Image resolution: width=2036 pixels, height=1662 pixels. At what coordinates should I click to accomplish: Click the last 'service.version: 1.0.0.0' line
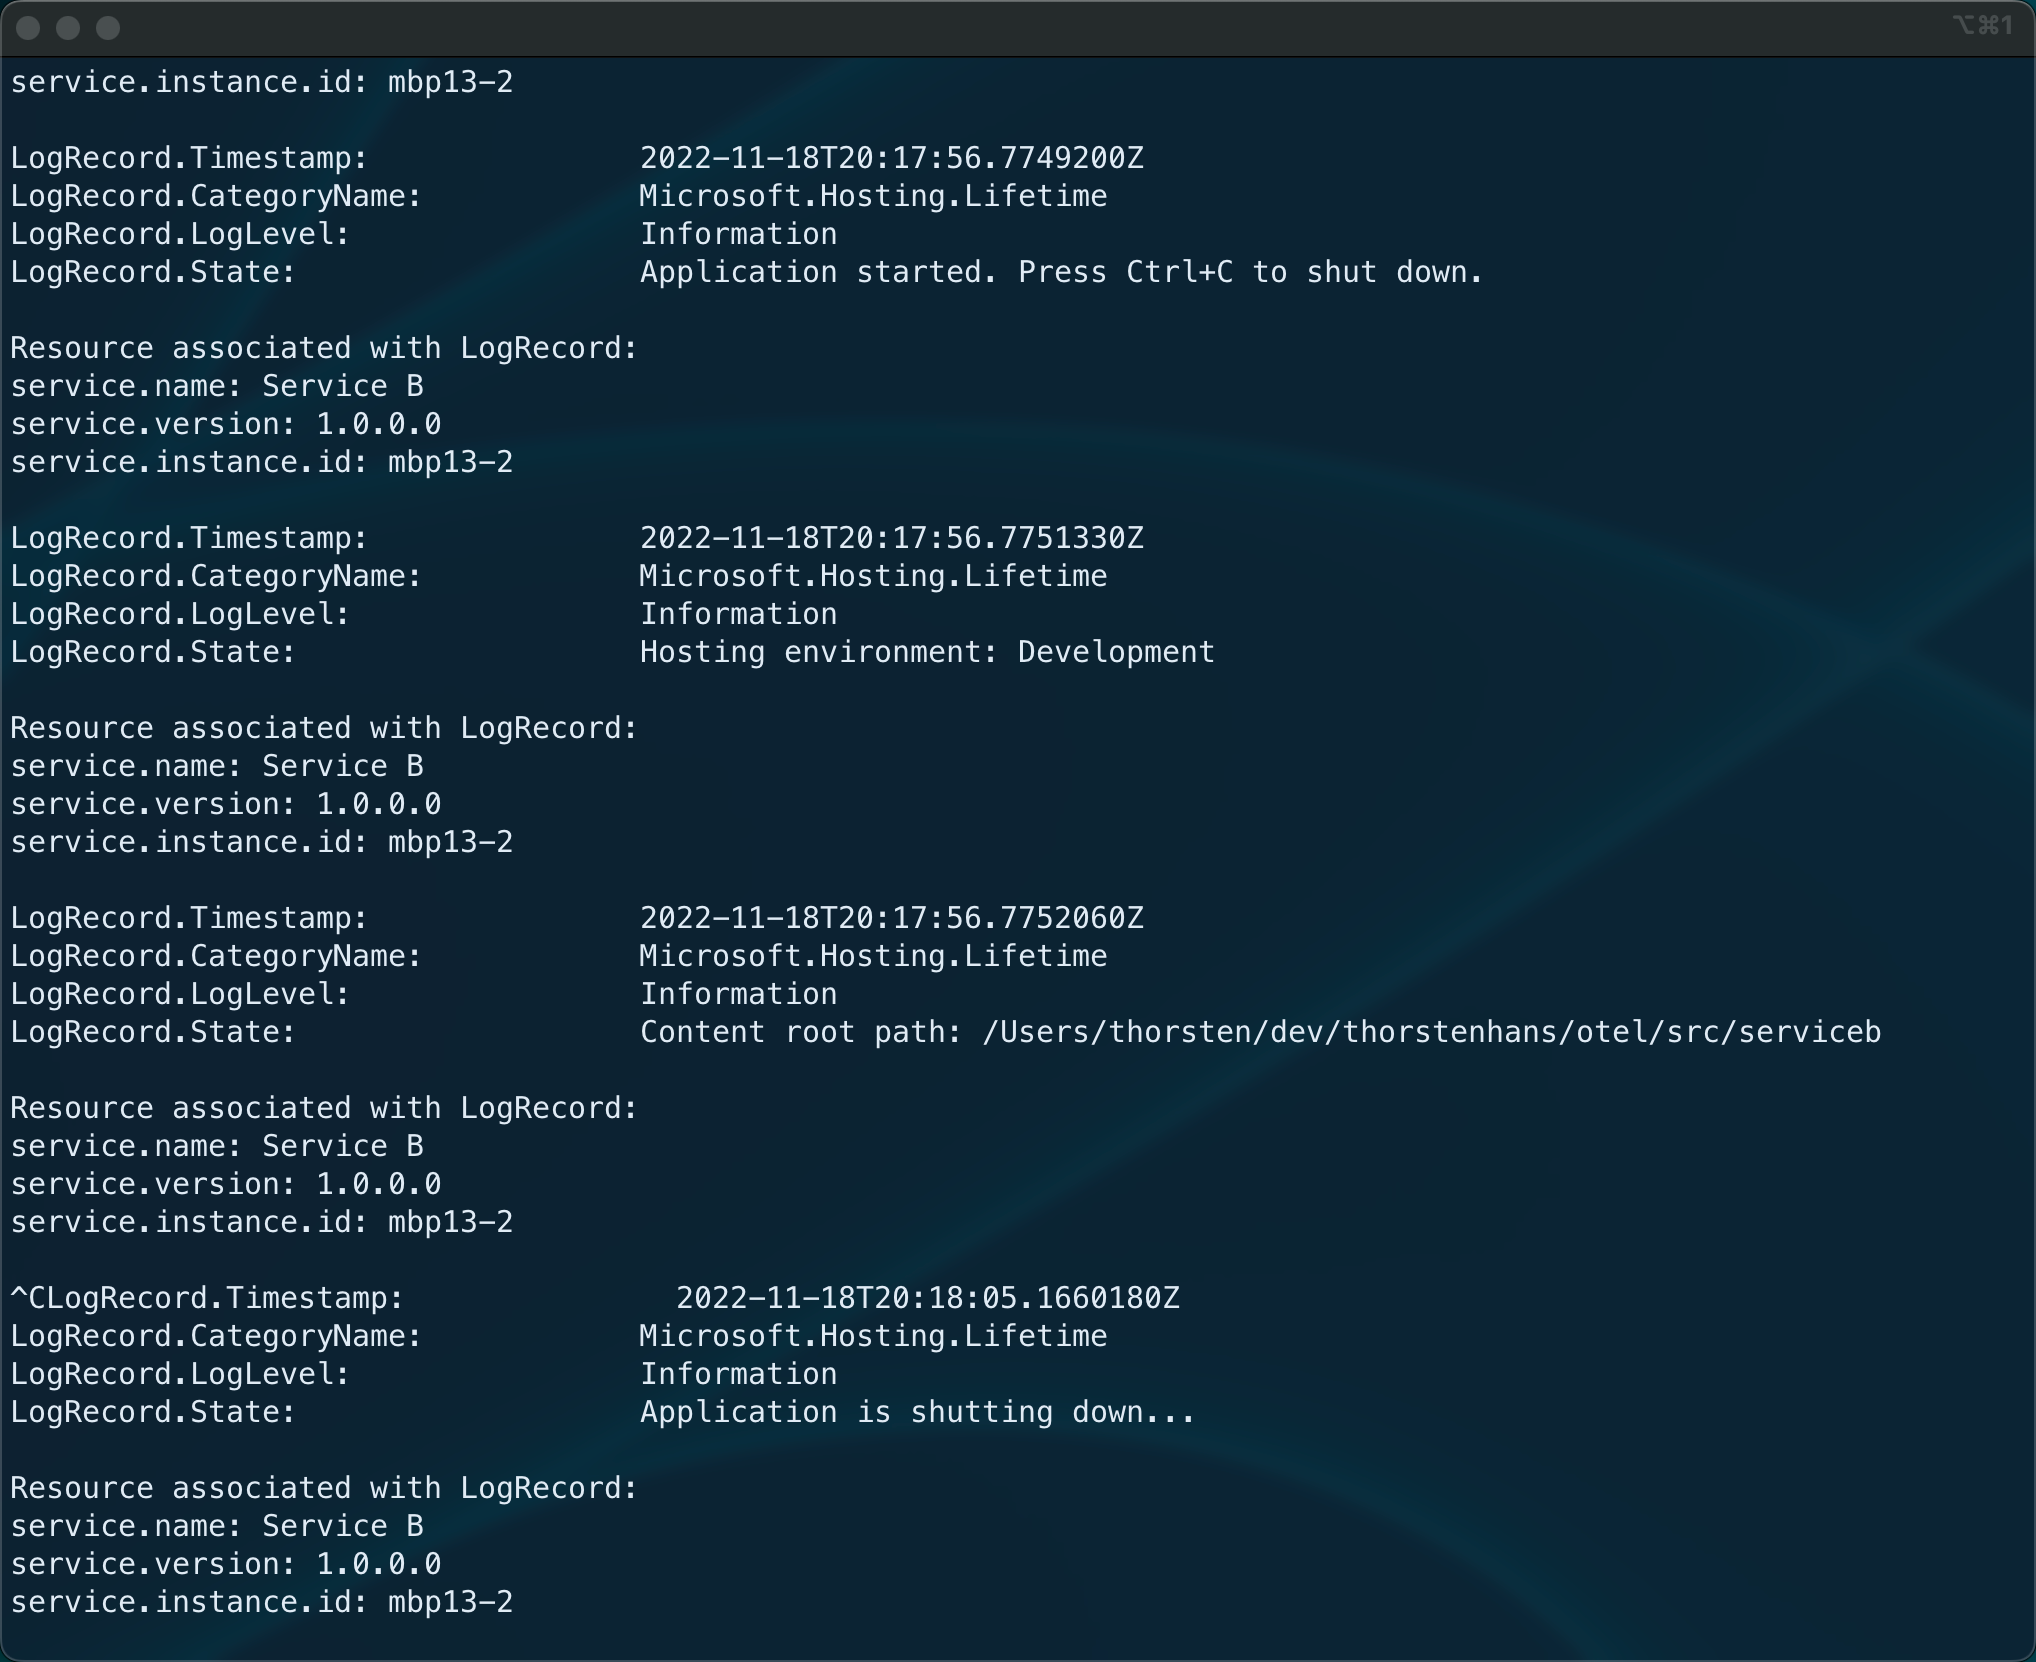pos(225,1564)
